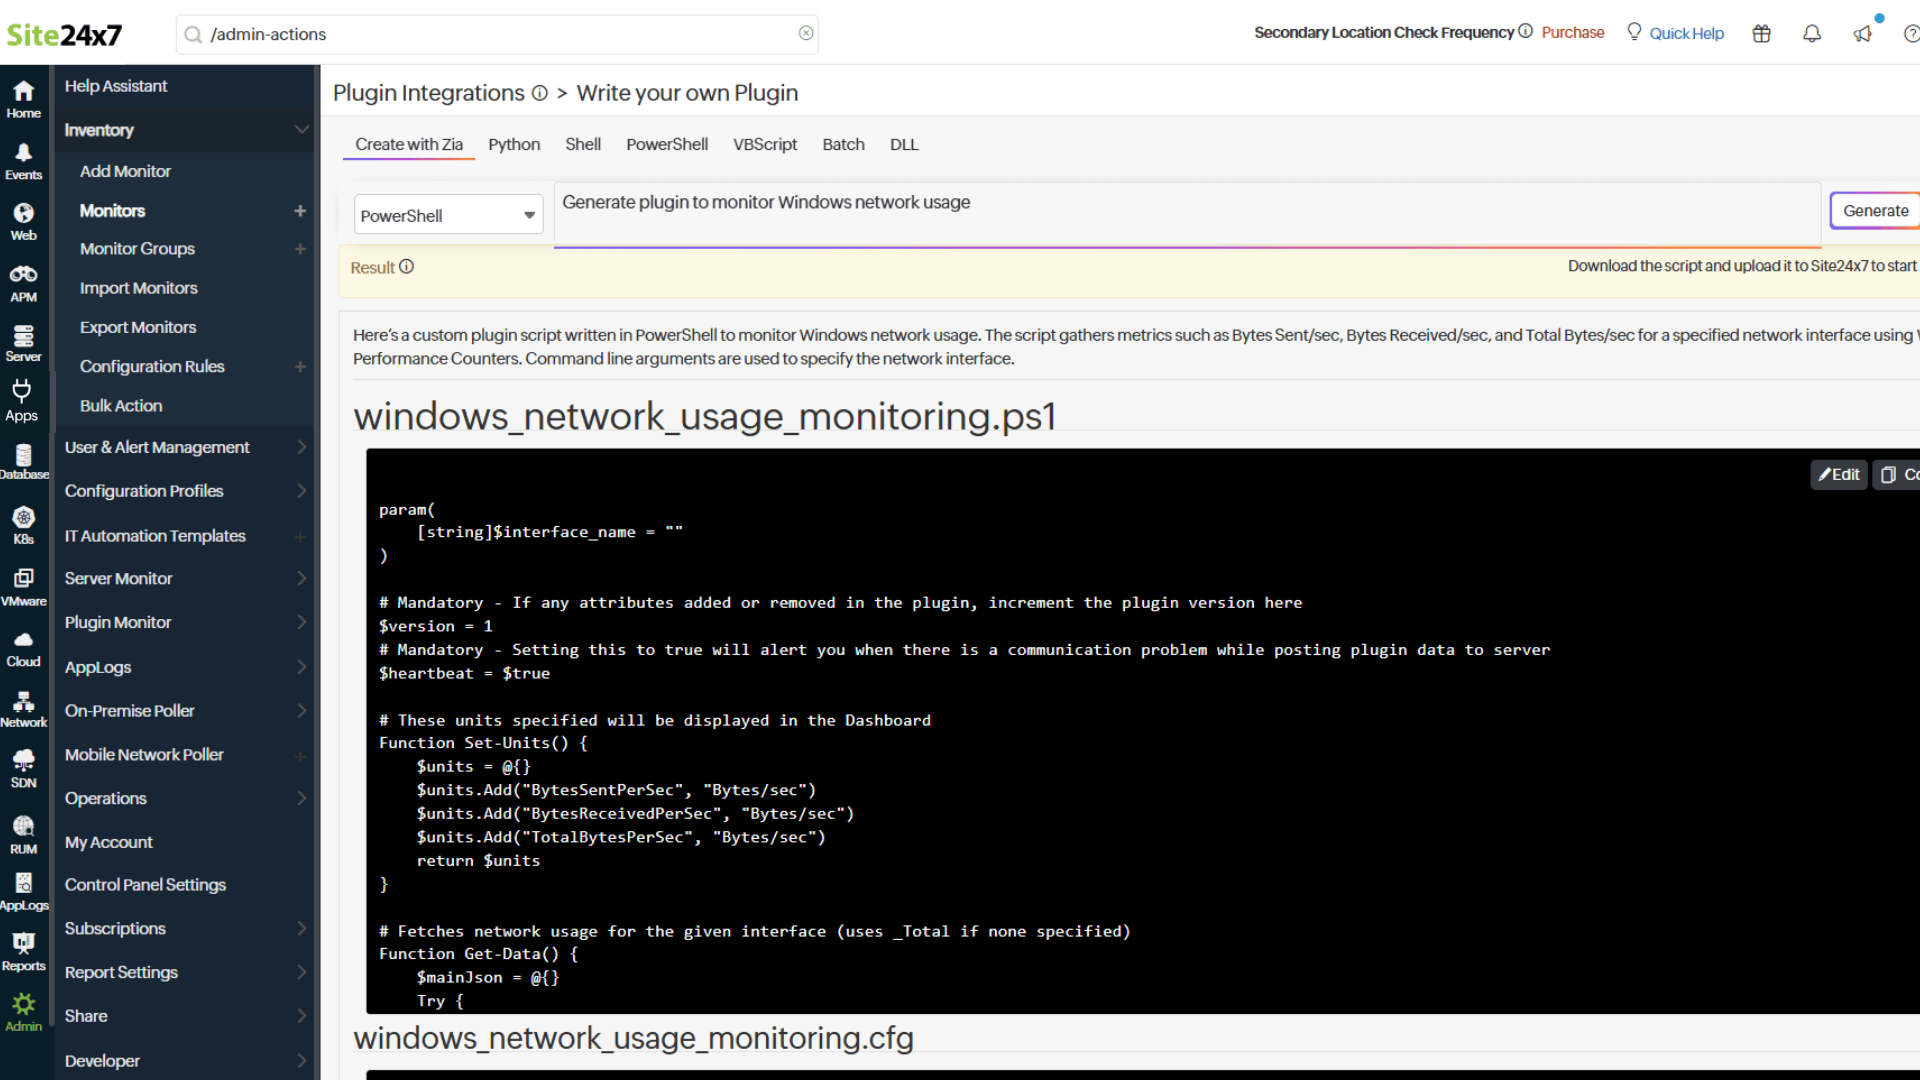Switch to the Batch tab

(843, 144)
